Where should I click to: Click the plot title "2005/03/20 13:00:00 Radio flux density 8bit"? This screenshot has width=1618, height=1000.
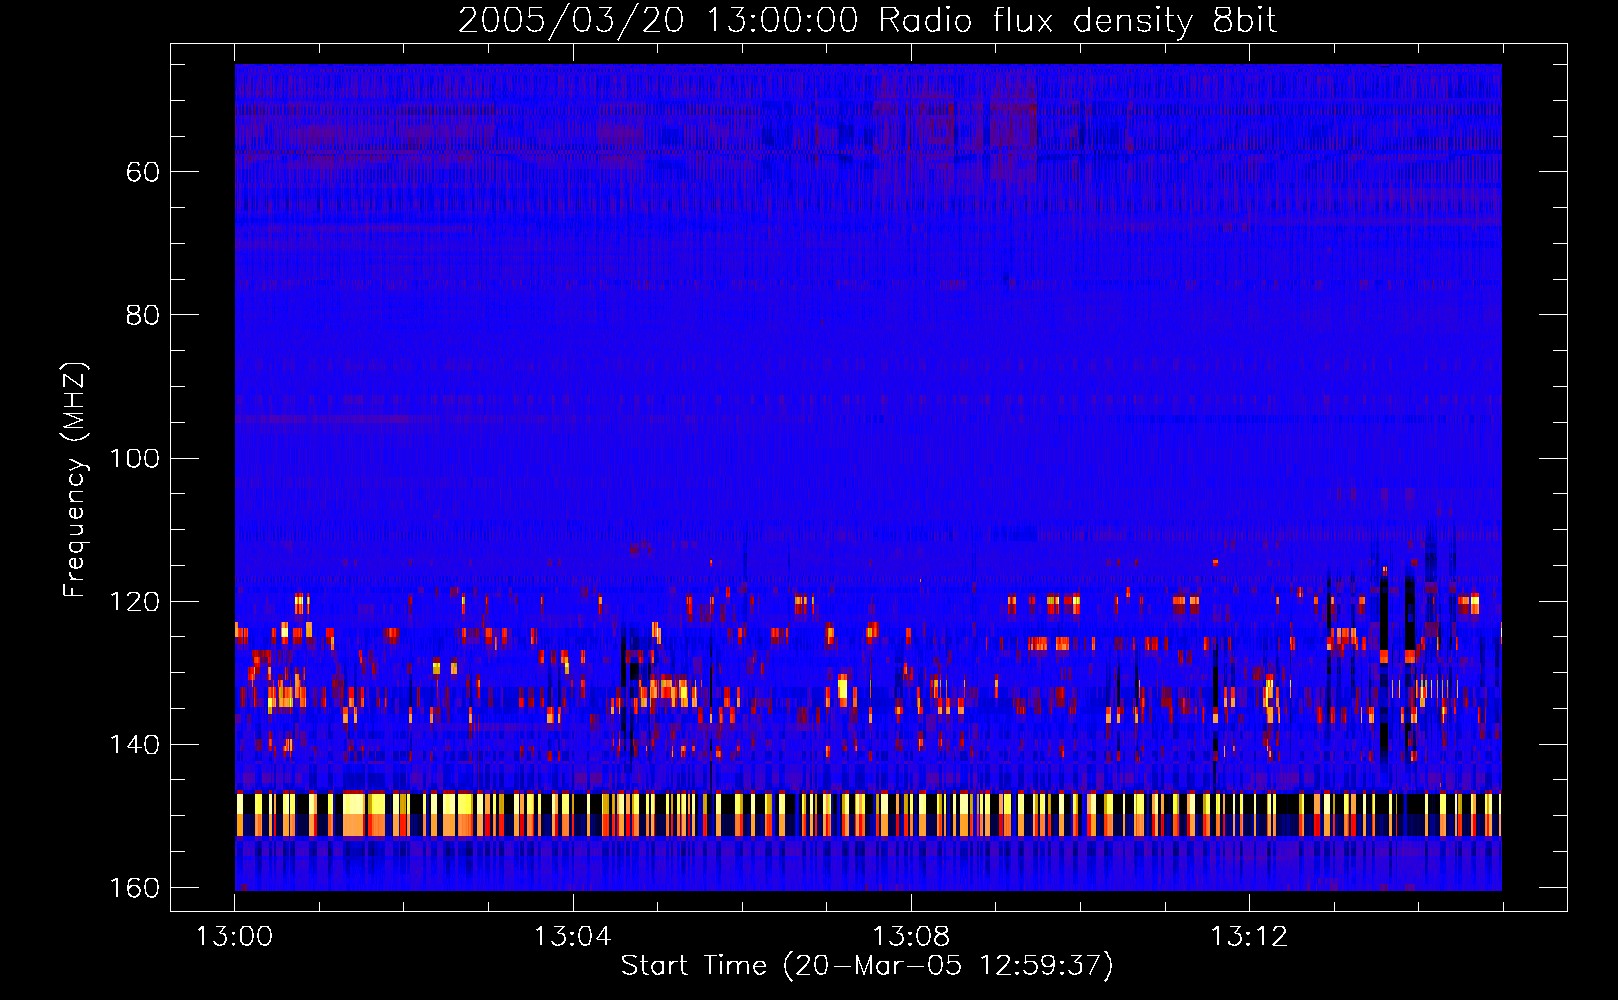[867, 21]
